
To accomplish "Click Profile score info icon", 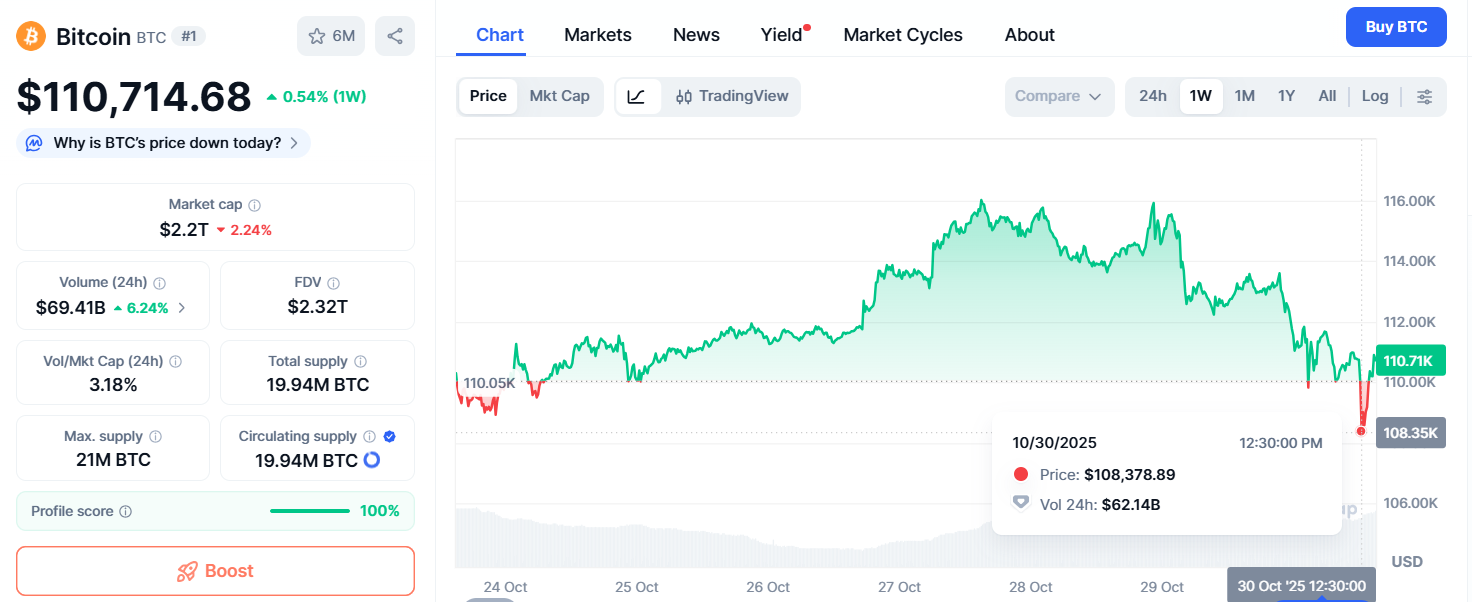I will (125, 511).
